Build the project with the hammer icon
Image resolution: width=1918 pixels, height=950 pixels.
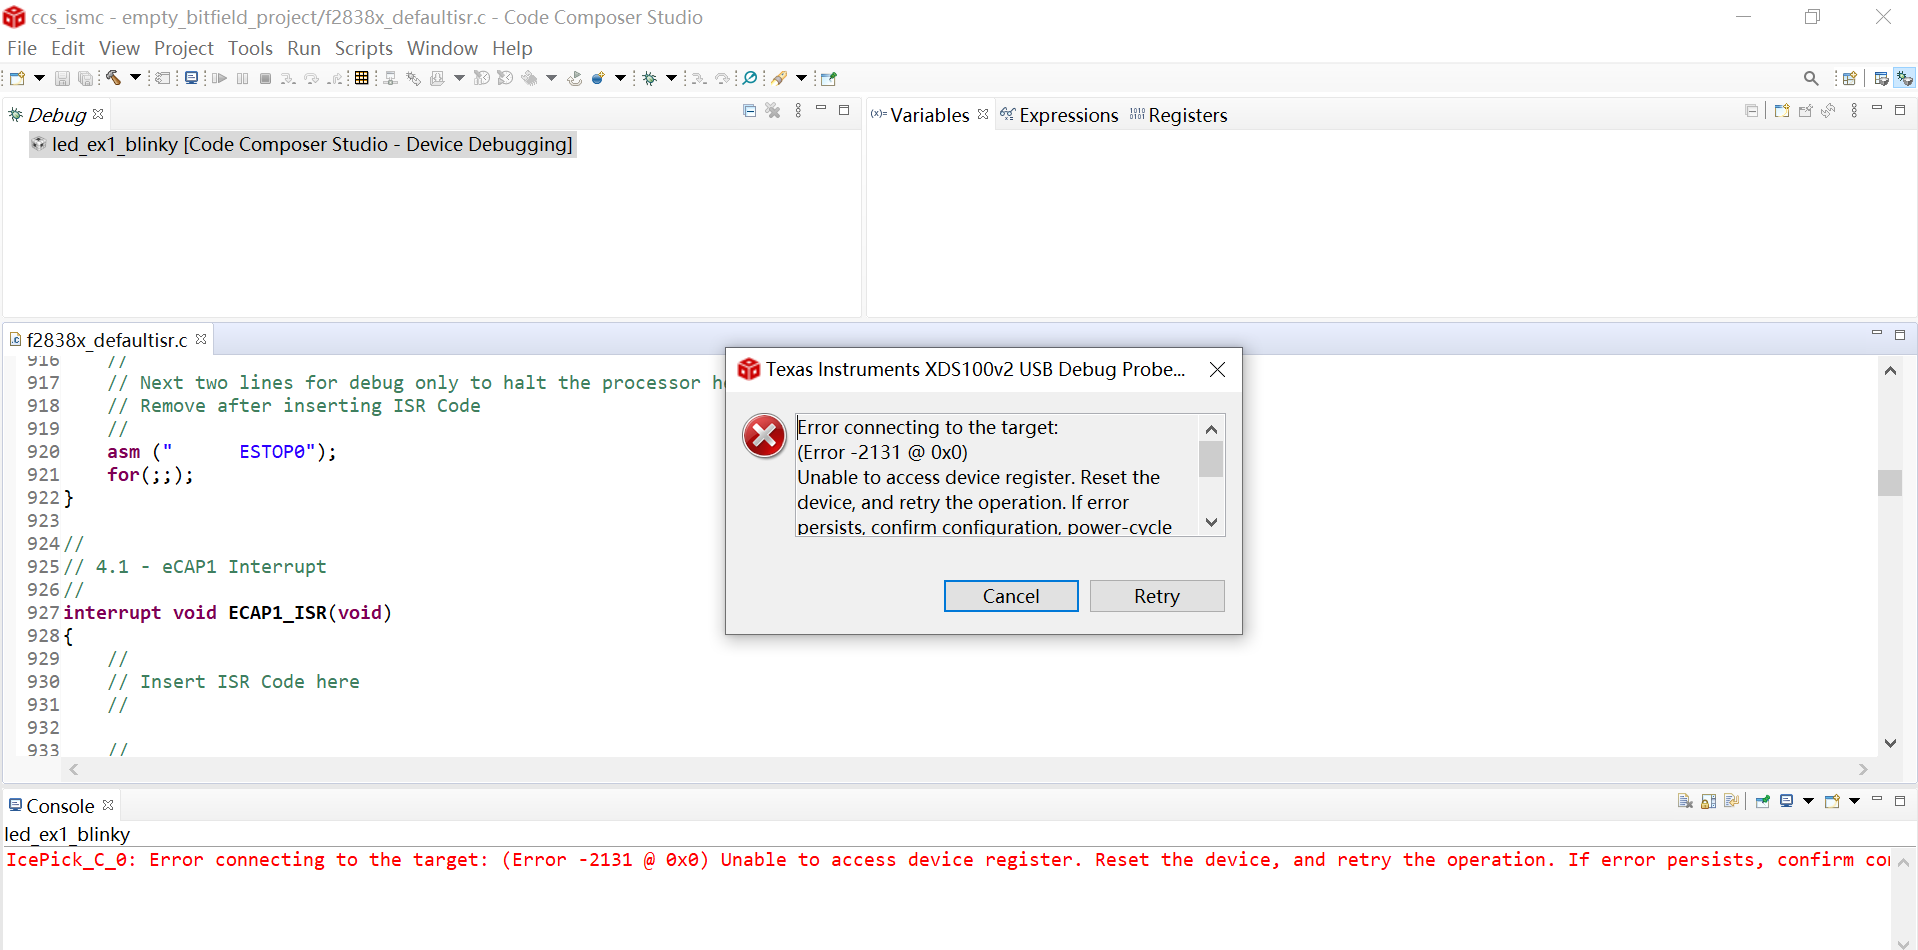(113, 78)
